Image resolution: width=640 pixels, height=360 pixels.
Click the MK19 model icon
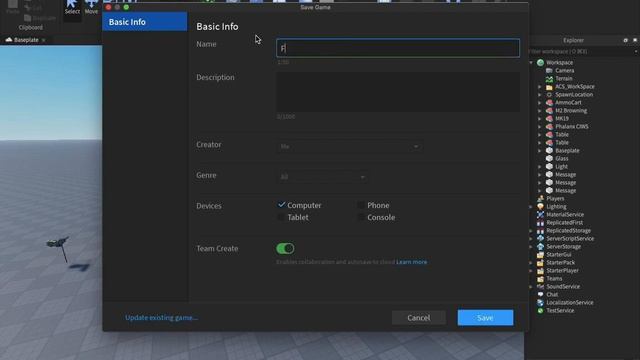tap(549, 118)
